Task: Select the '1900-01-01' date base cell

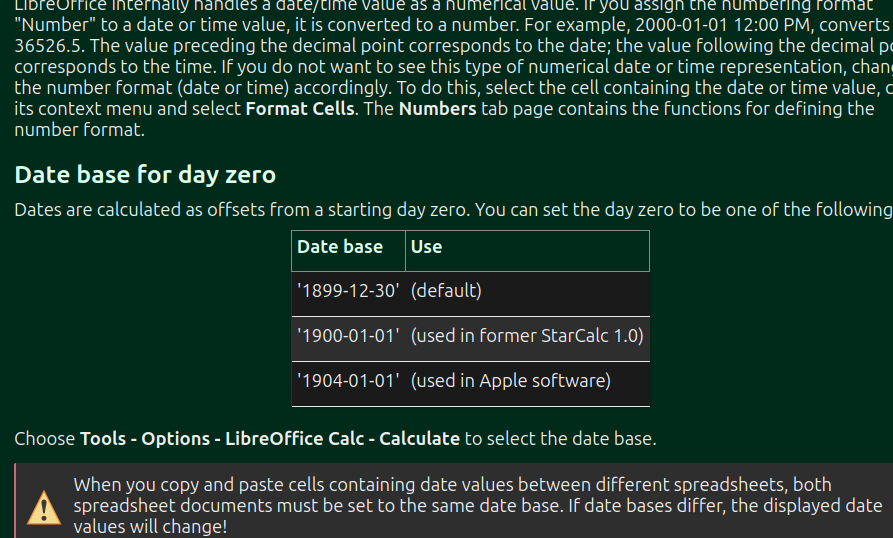Action: (349, 339)
